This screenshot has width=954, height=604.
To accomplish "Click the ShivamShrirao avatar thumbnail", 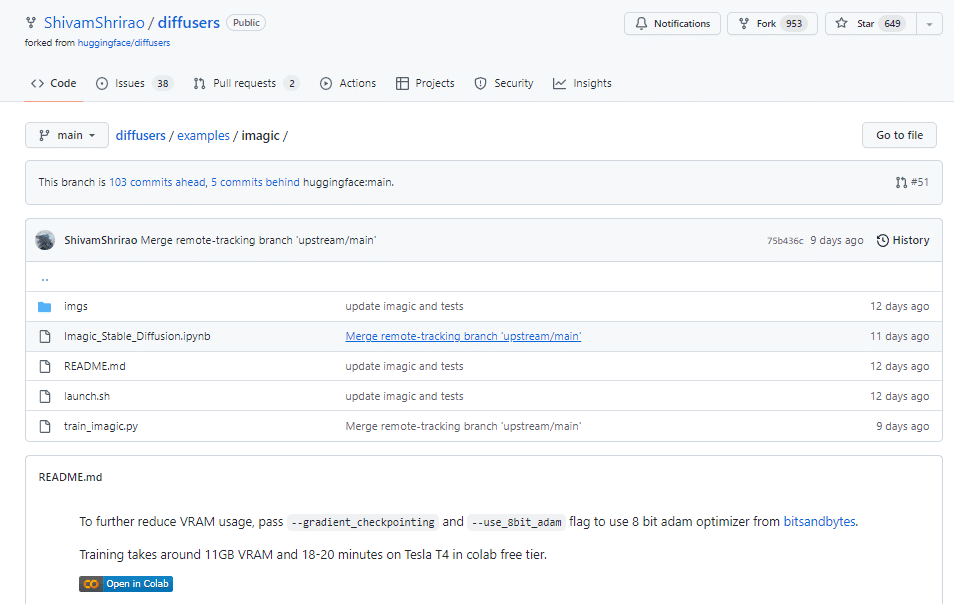I will [45, 240].
